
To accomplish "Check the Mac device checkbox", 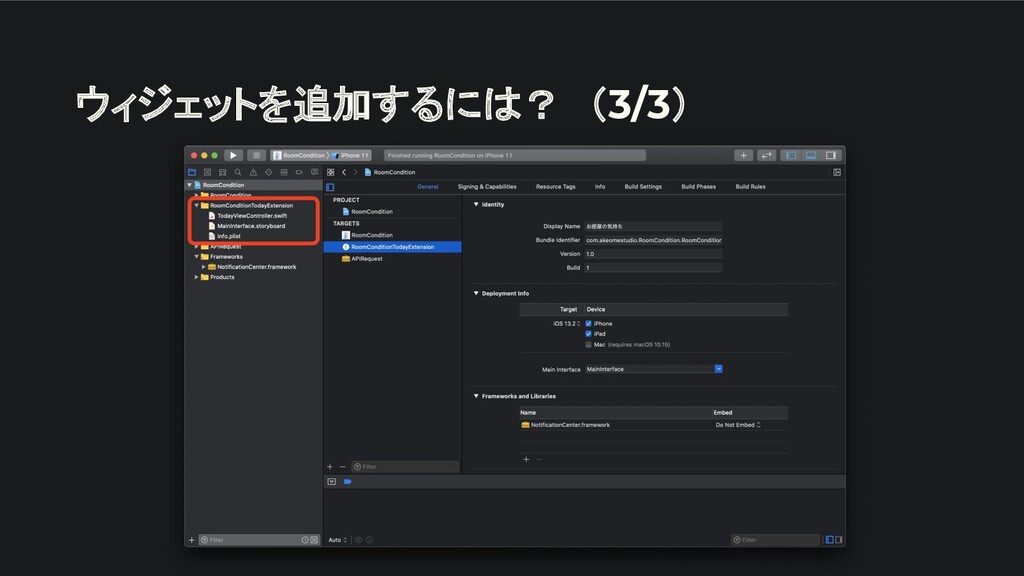I will [x=588, y=344].
